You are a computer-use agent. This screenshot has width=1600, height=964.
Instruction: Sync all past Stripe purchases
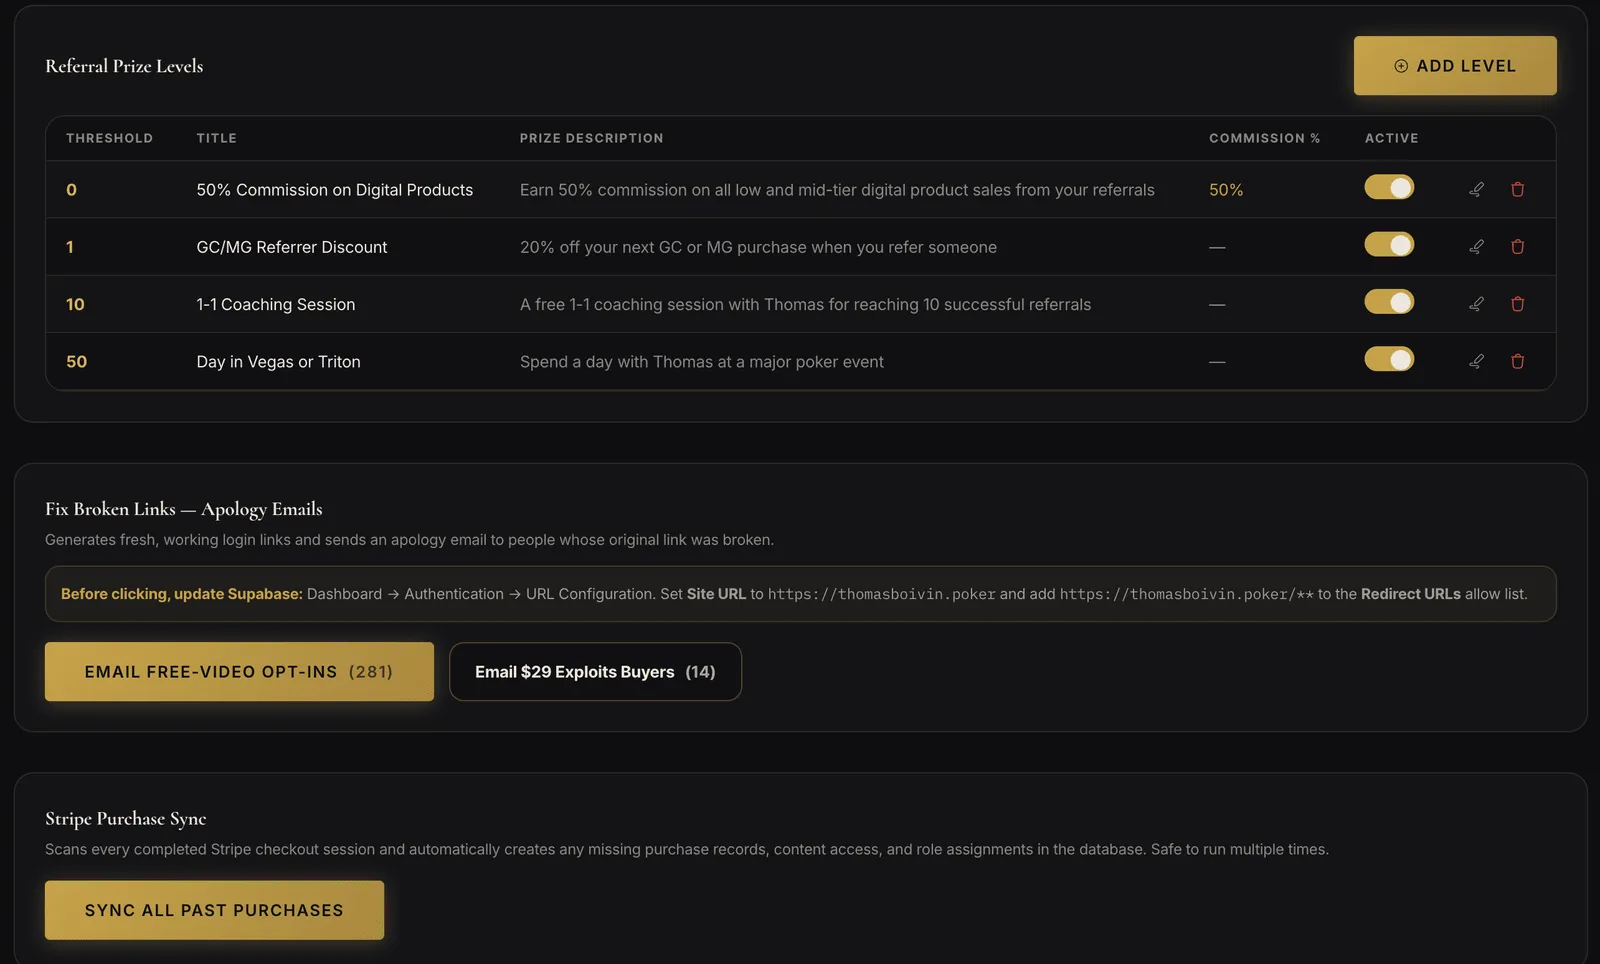(x=214, y=910)
